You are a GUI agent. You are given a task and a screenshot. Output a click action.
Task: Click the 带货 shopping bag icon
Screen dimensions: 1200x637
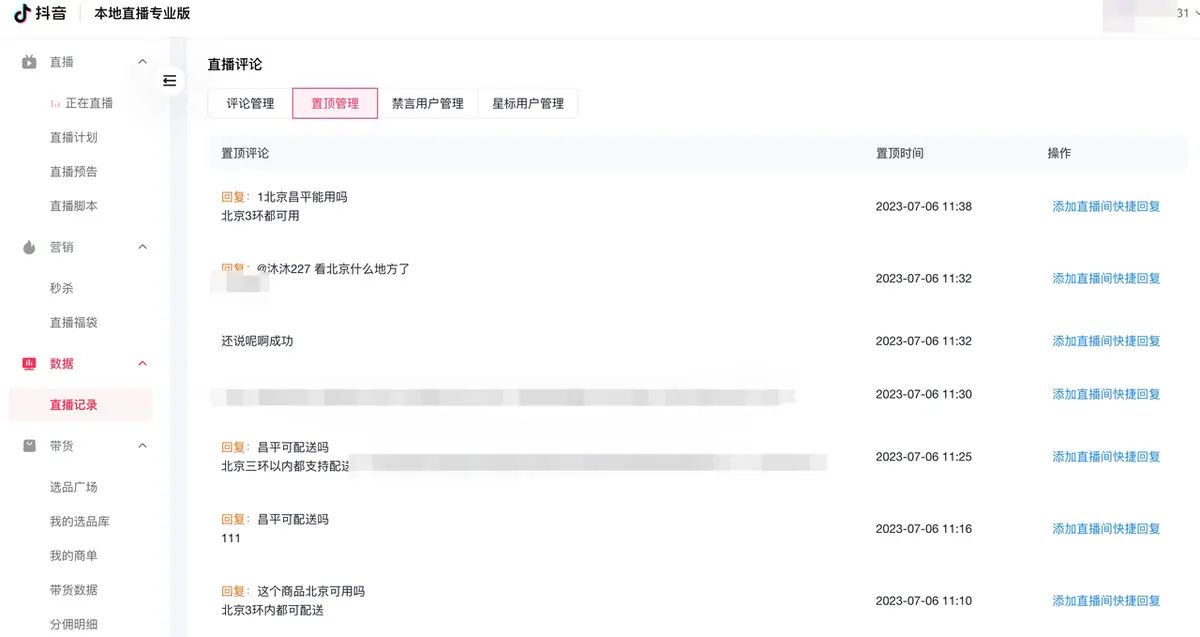point(30,446)
